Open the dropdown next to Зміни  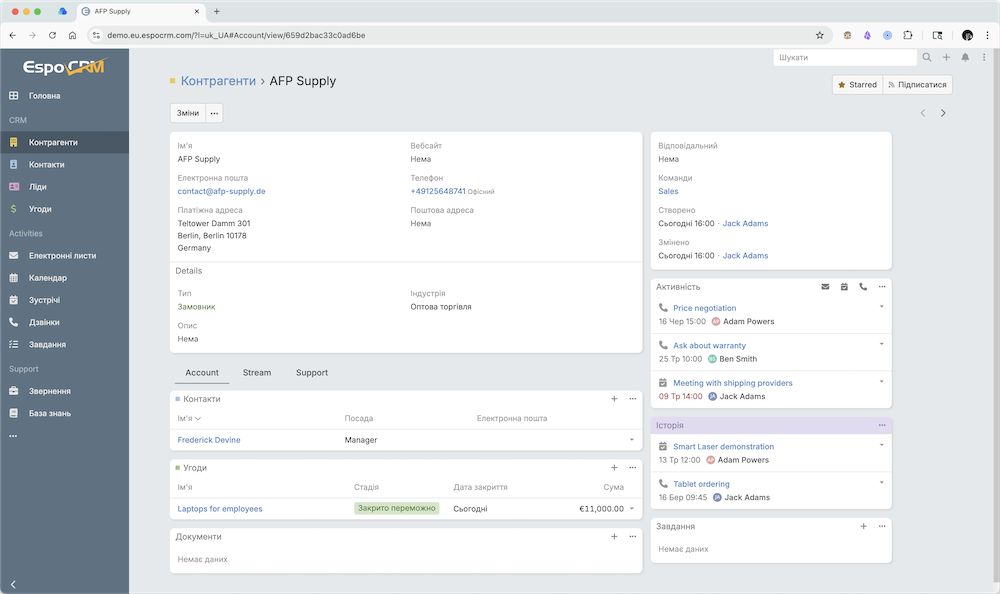click(214, 113)
